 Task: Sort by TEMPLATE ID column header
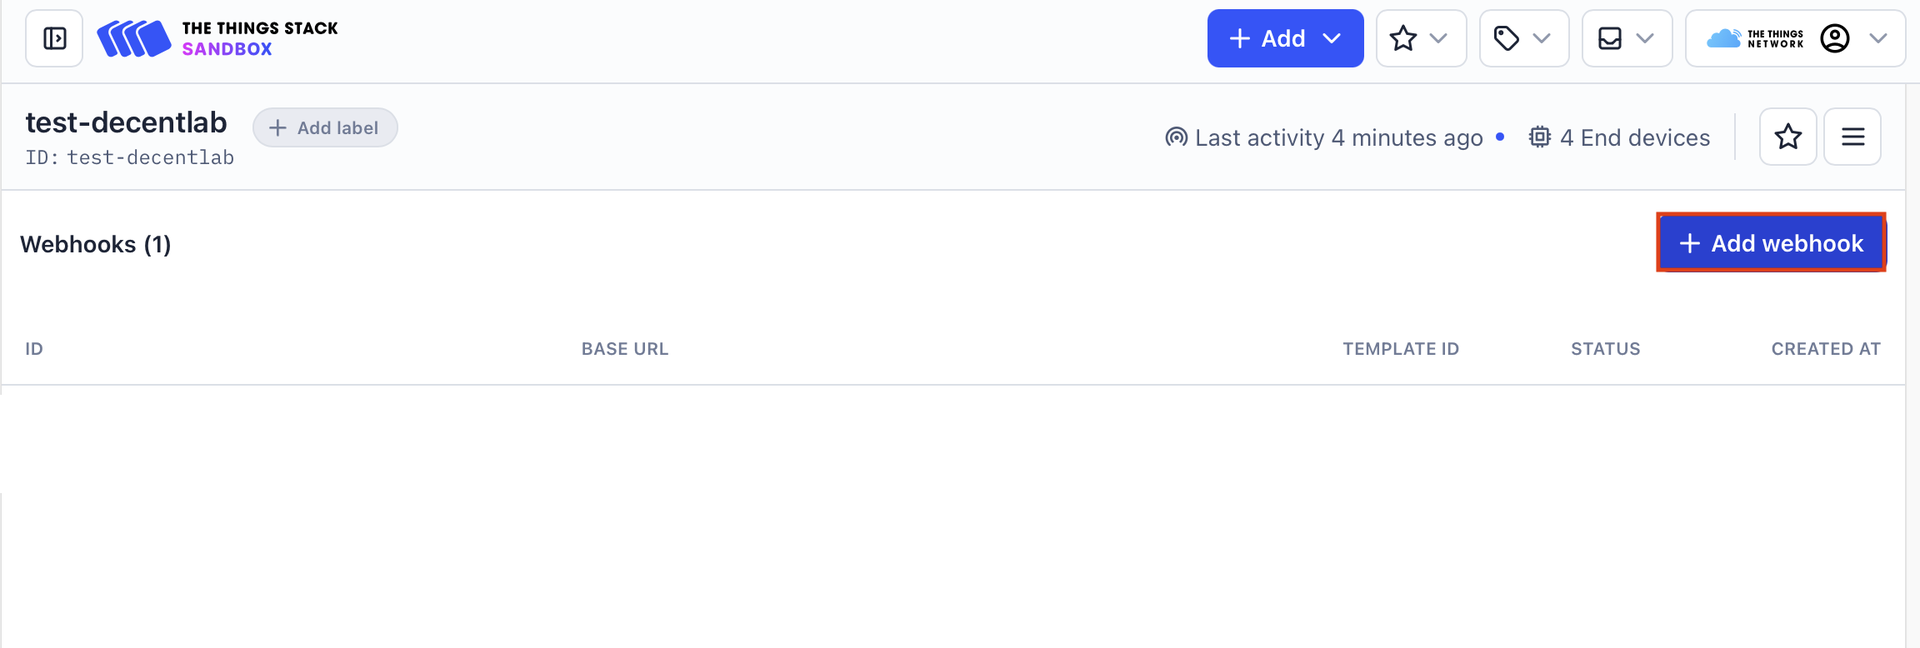(x=1401, y=349)
